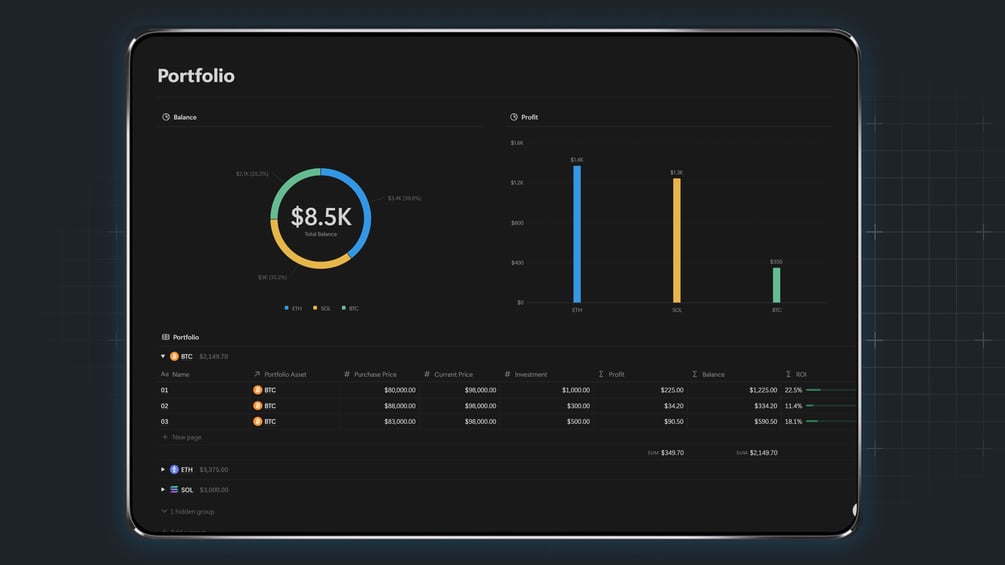
Task: Open the BTC relation link in row 01
Action: pos(265,390)
